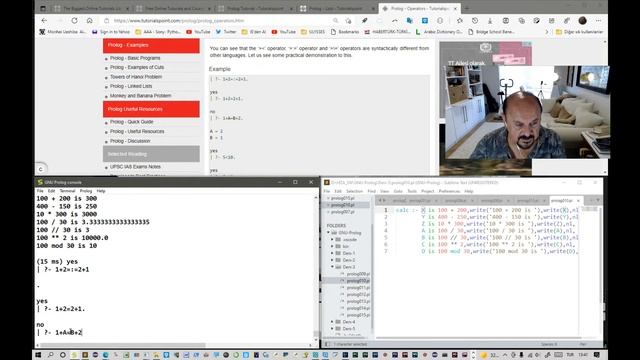Open Find menu in Sublime Text
640x360 pixels.
371,191
